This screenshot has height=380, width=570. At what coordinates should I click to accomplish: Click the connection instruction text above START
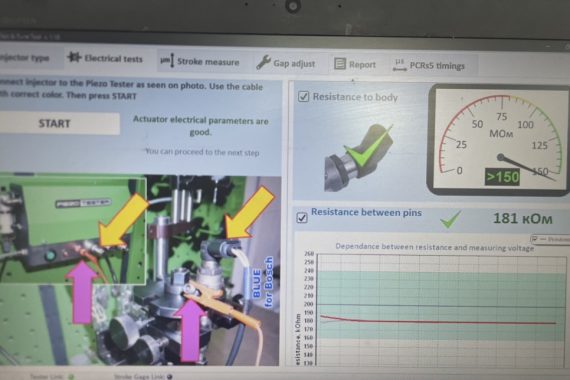click(x=131, y=89)
